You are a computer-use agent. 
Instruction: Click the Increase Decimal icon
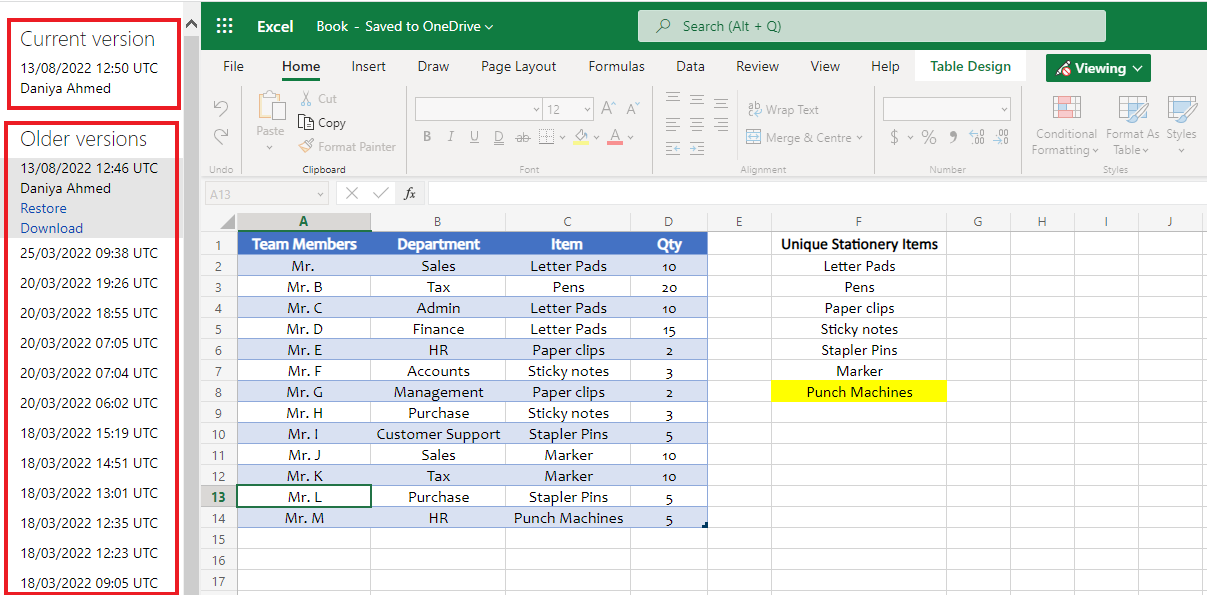[x=976, y=137]
